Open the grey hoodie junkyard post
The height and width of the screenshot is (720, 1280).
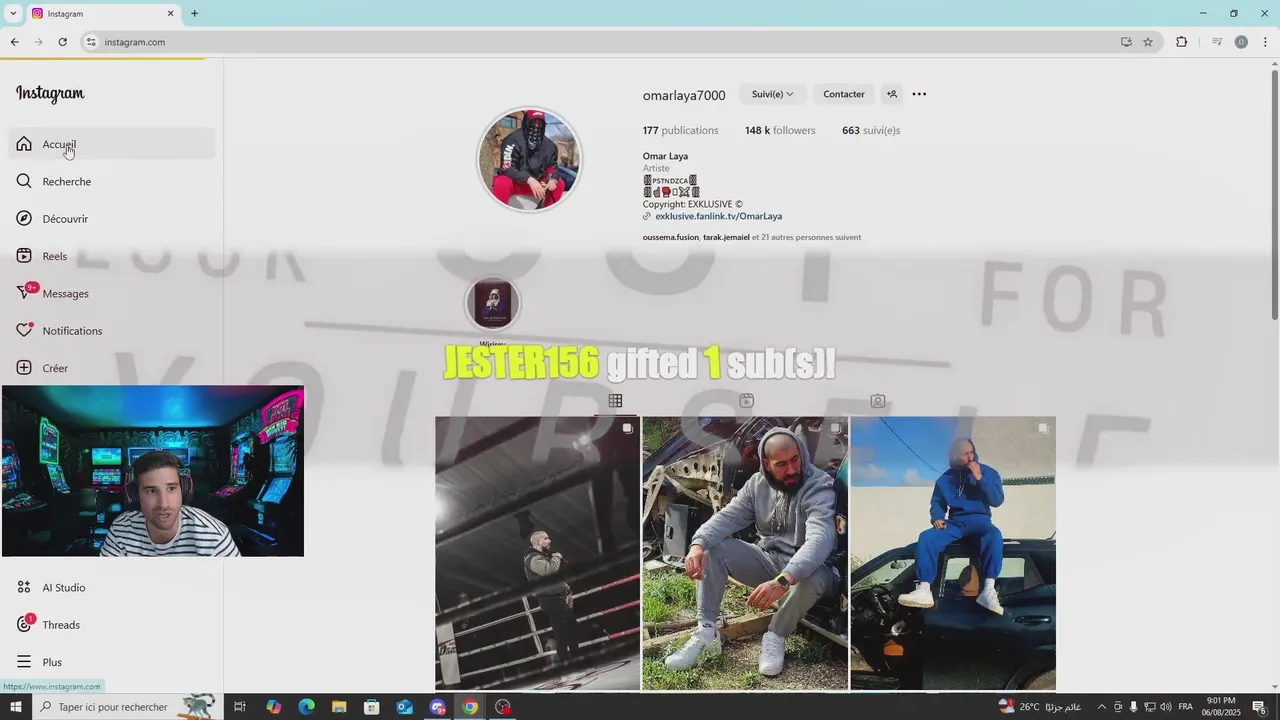click(745, 553)
